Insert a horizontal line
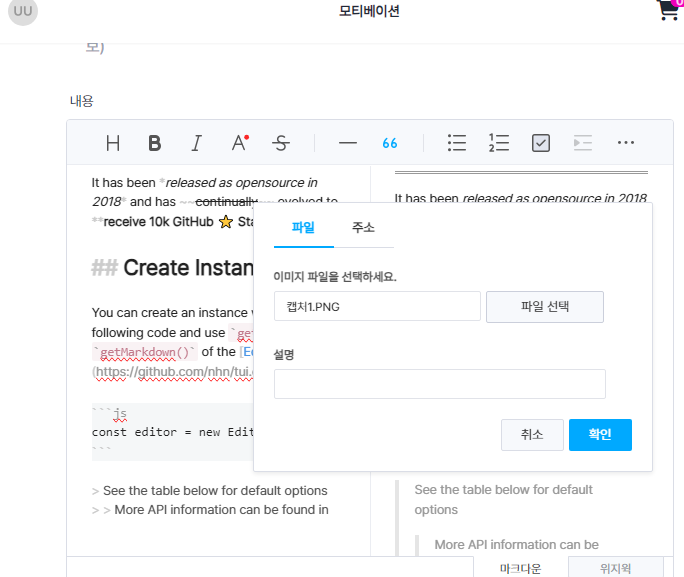Viewport: 684px width, 577px height. (x=348, y=143)
